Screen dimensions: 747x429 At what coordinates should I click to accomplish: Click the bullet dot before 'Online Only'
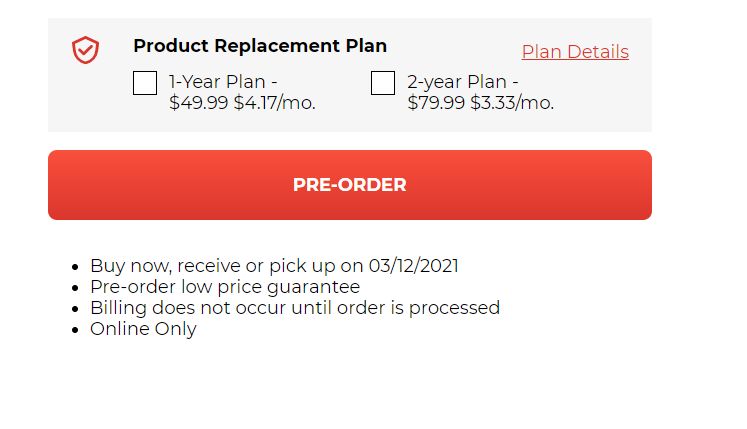pos(75,329)
